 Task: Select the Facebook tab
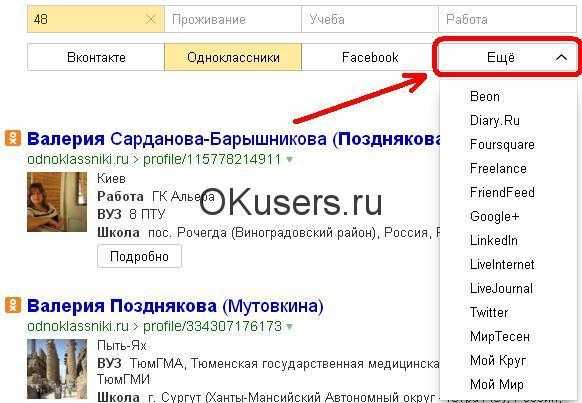[370, 57]
